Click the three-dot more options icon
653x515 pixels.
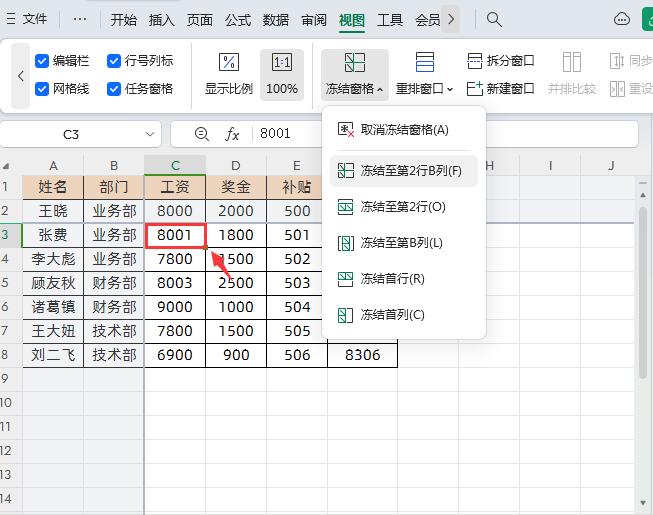coord(80,19)
